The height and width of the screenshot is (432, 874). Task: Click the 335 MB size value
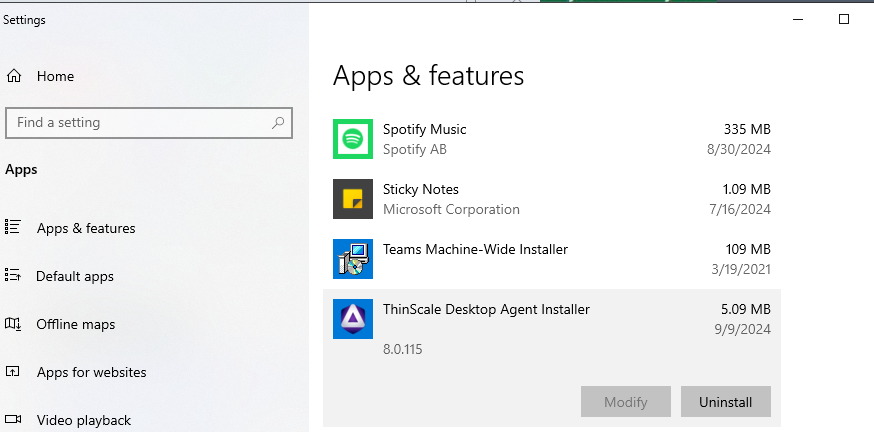click(747, 129)
